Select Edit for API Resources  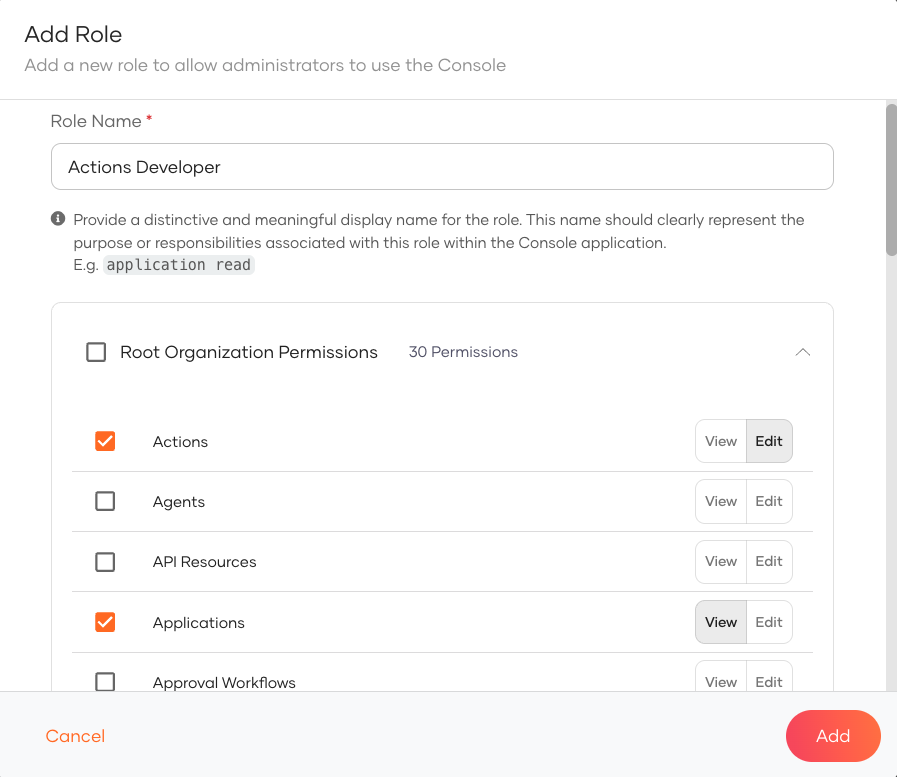769,562
